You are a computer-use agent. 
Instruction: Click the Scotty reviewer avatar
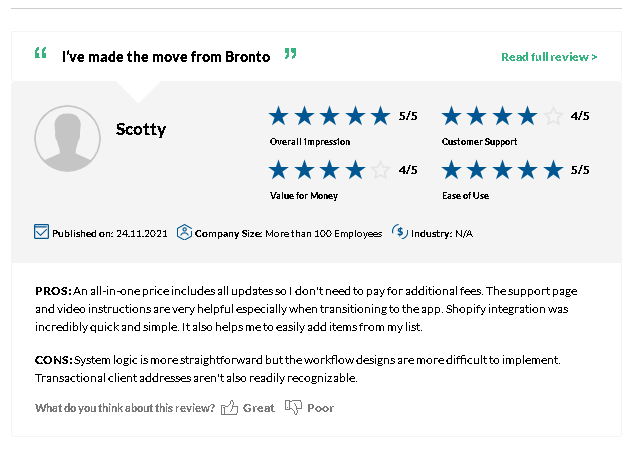(x=67, y=138)
